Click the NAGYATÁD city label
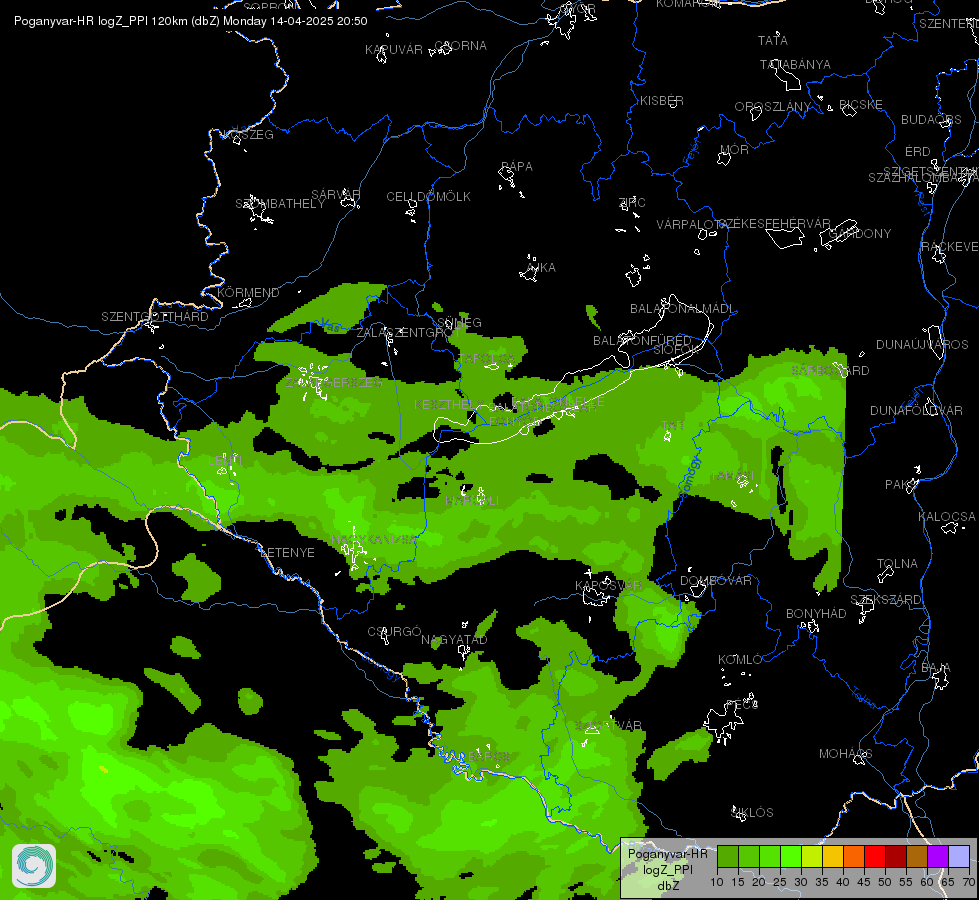 pos(454,640)
